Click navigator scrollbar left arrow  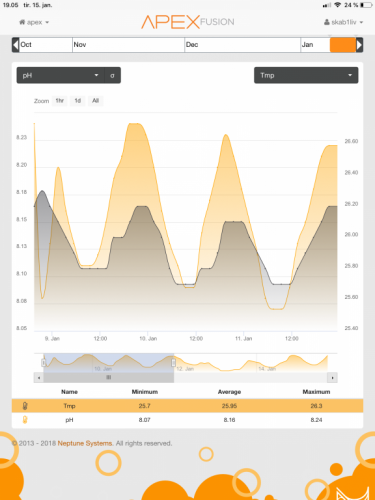point(39,378)
